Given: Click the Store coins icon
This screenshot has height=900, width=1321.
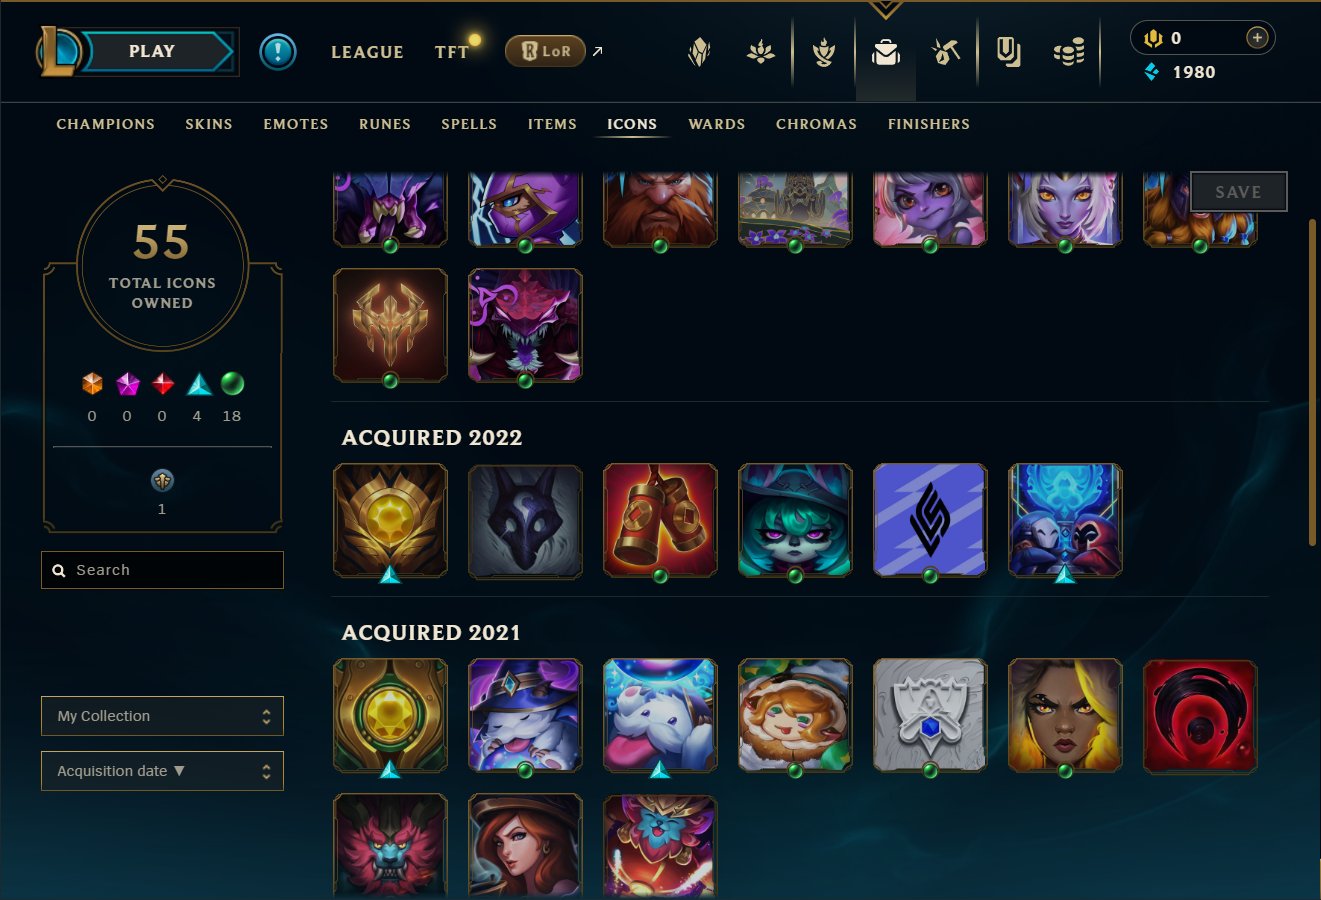Looking at the screenshot, I should [x=1069, y=52].
